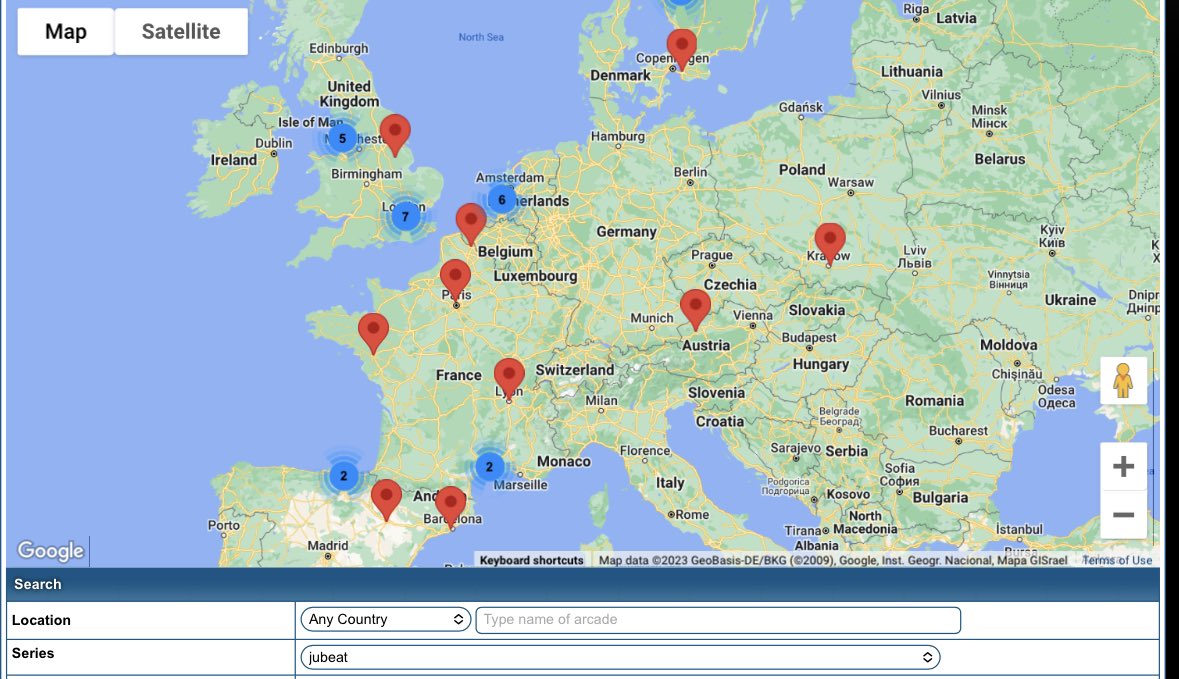
Task: Click the Google logo on the map
Action: point(51,551)
